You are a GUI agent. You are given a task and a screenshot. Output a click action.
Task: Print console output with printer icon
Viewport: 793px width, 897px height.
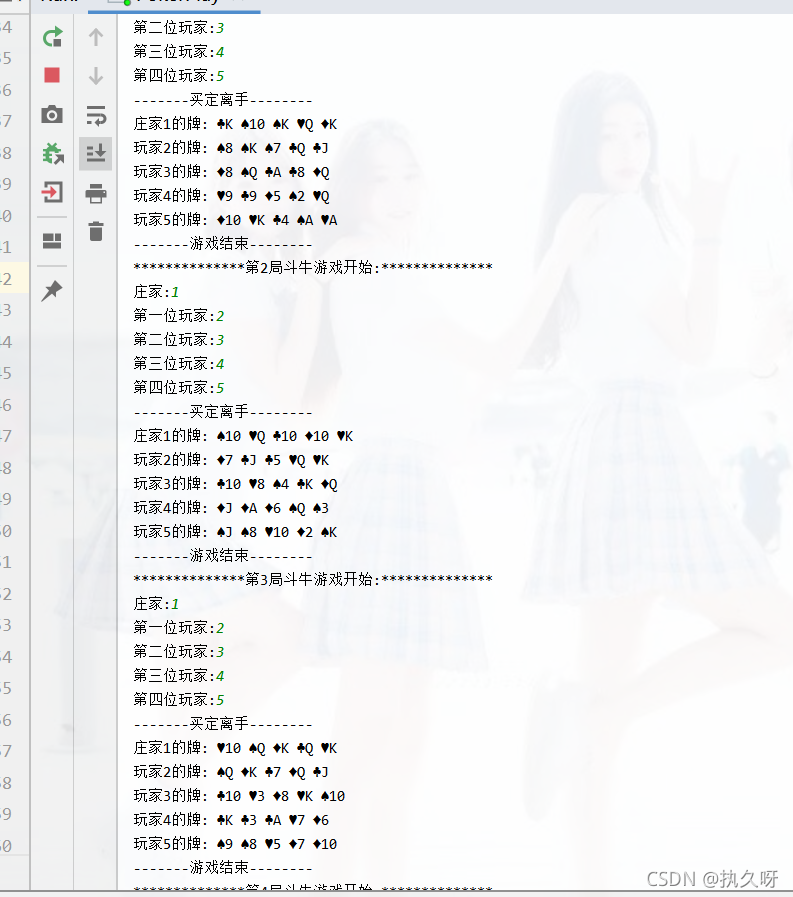(96, 193)
